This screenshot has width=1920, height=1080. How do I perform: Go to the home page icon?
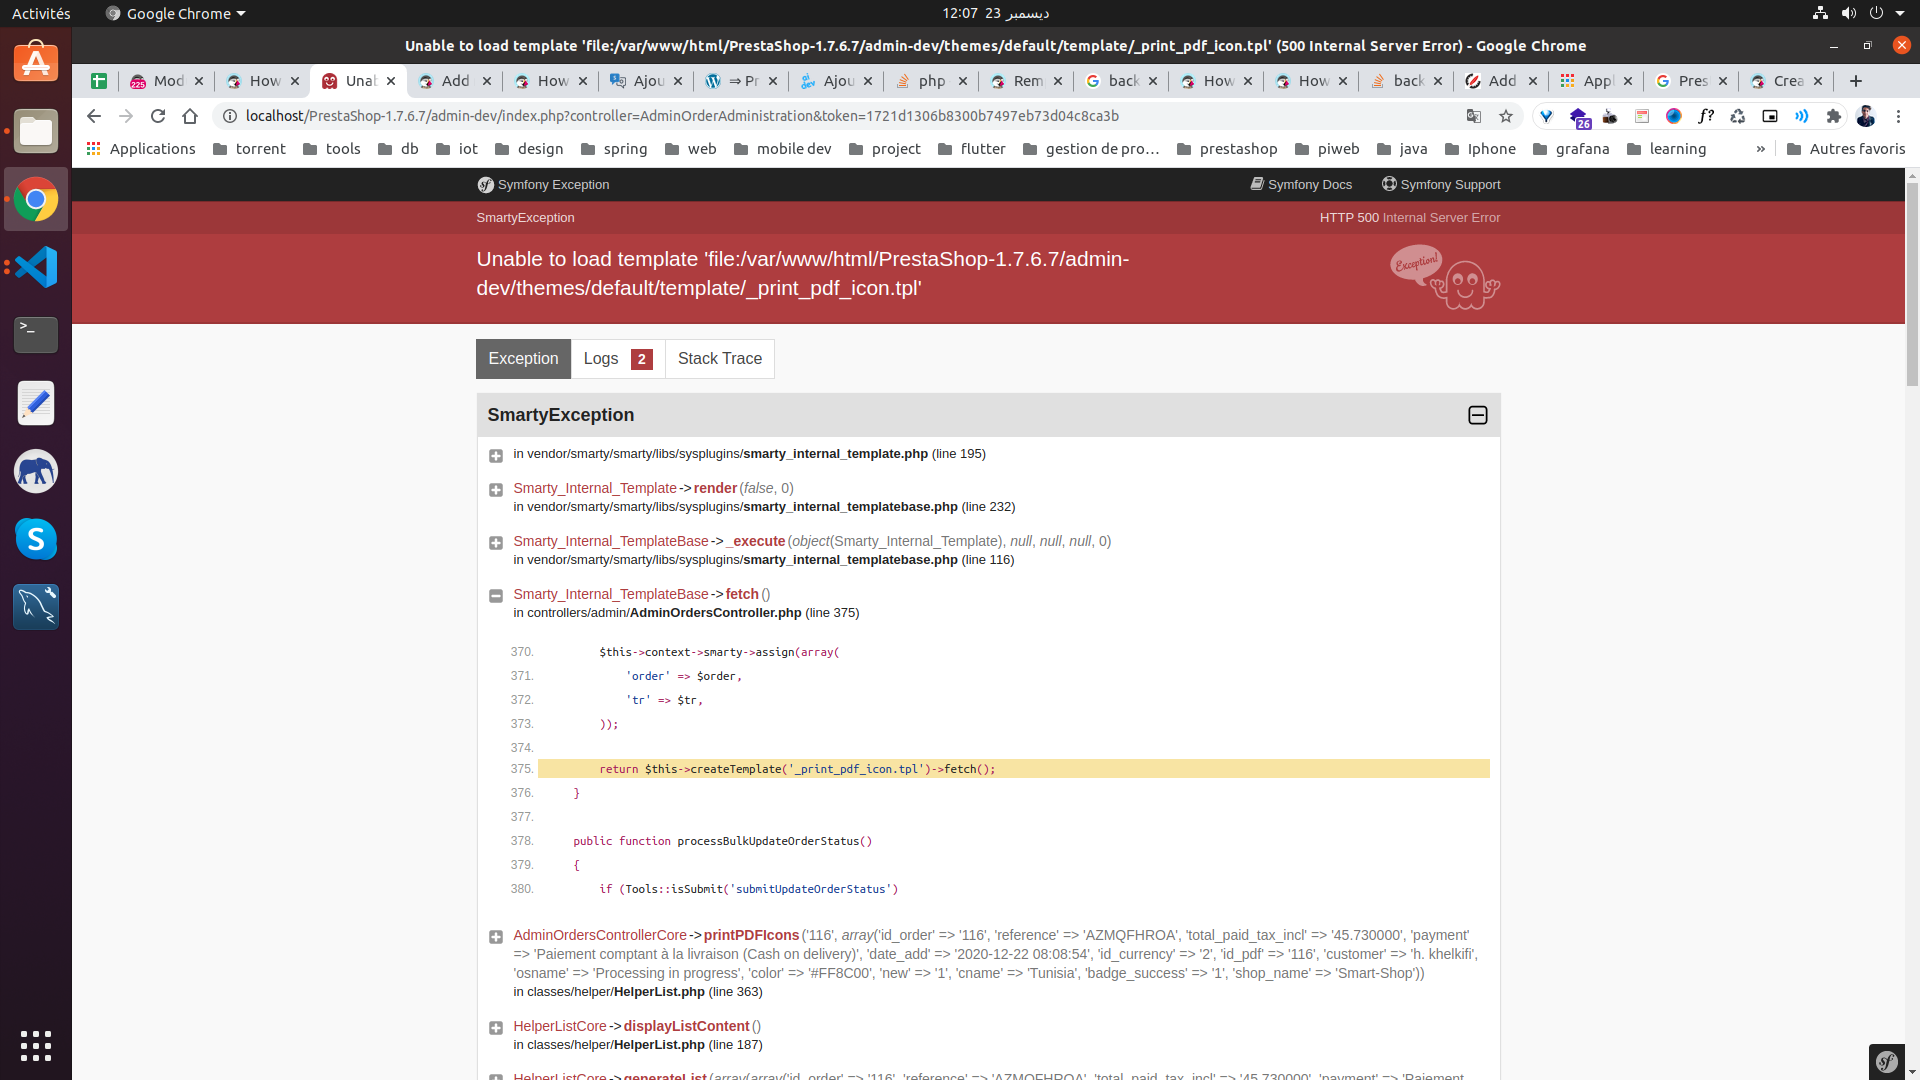coord(190,116)
